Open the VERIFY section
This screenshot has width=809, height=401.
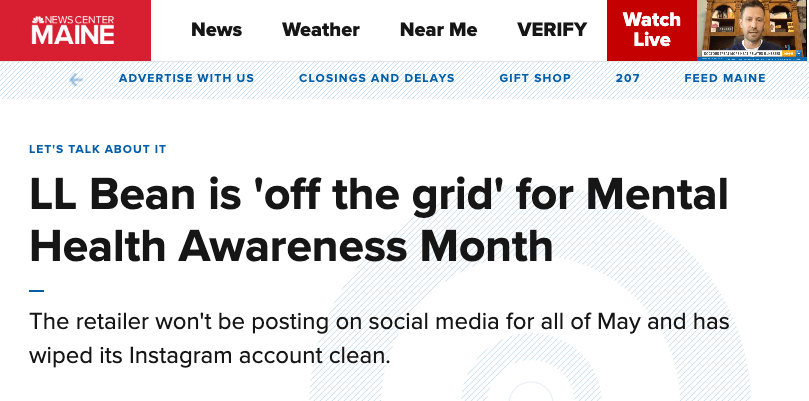pyautogui.click(x=552, y=30)
